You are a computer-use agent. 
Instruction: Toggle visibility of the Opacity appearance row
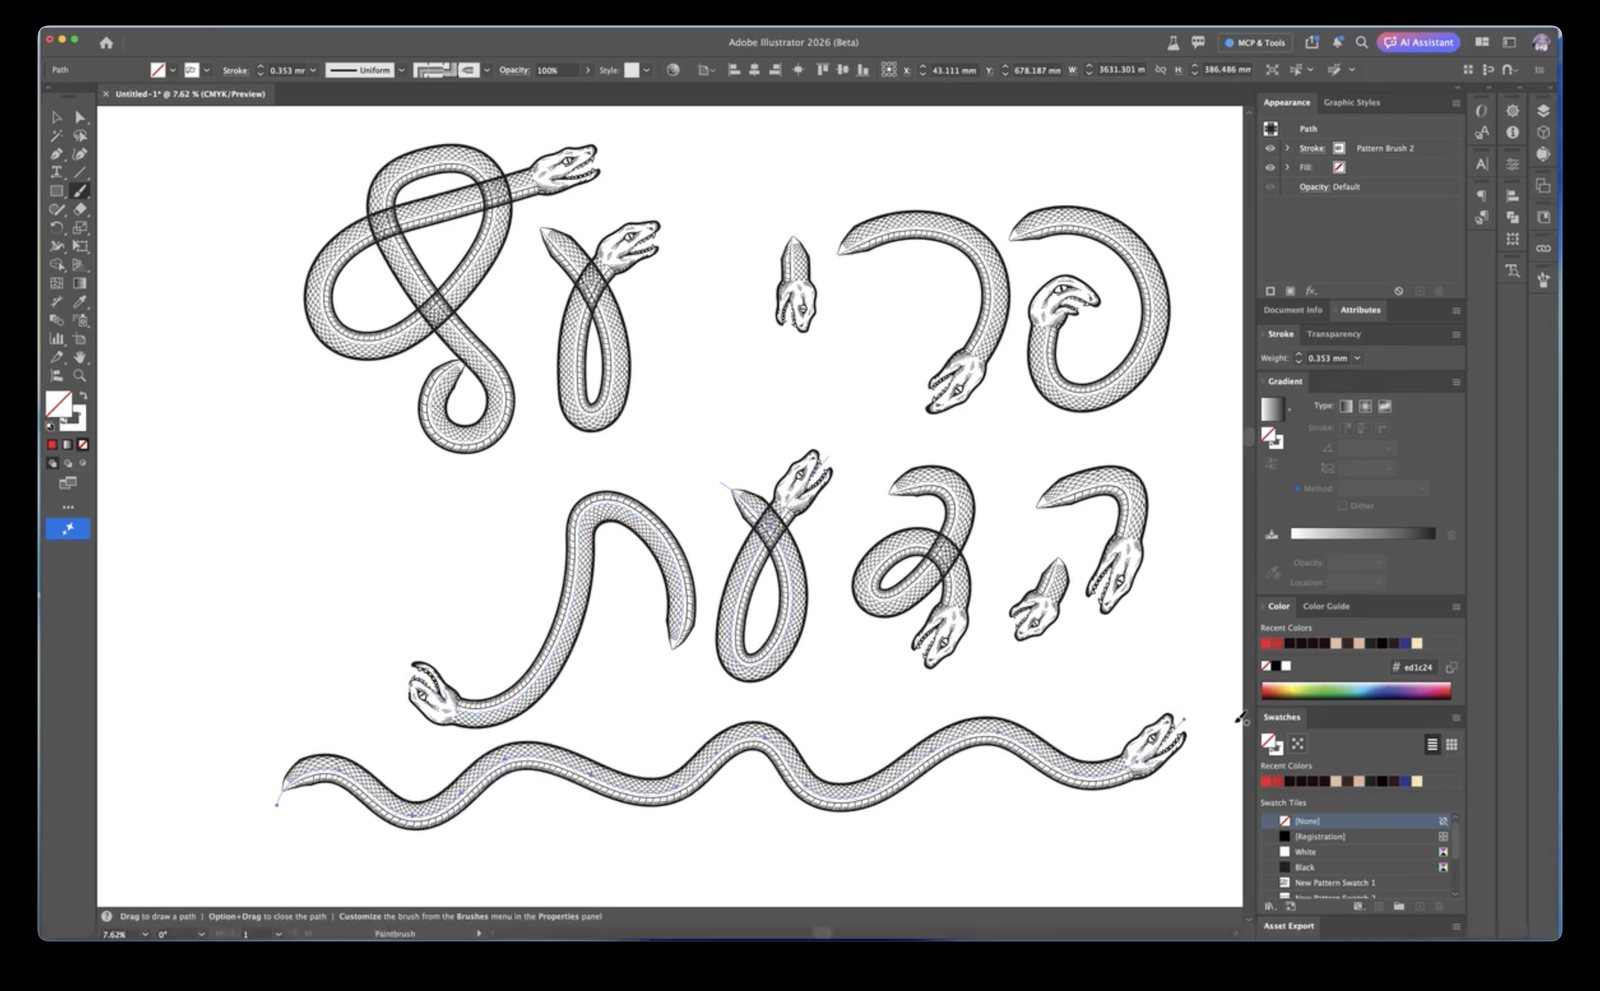click(1270, 187)
